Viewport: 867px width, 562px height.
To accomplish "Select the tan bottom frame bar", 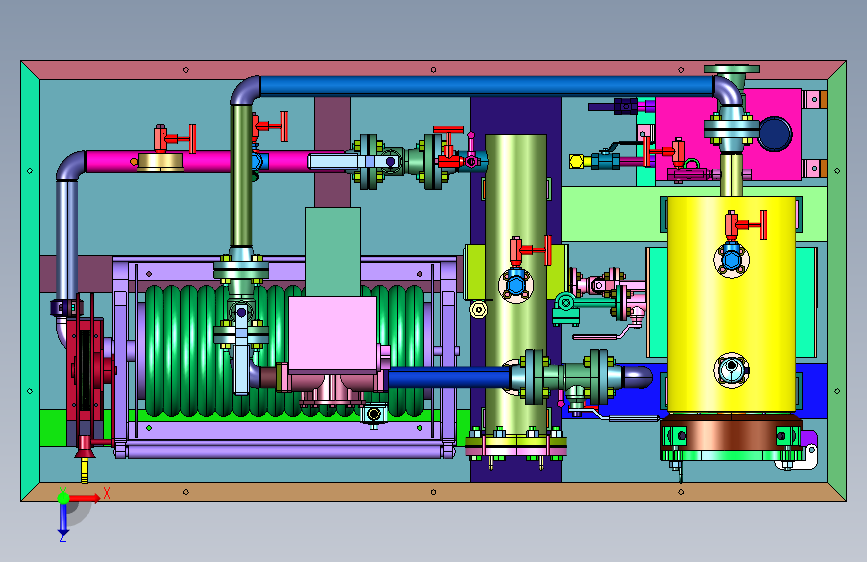I will pos(433,492).
